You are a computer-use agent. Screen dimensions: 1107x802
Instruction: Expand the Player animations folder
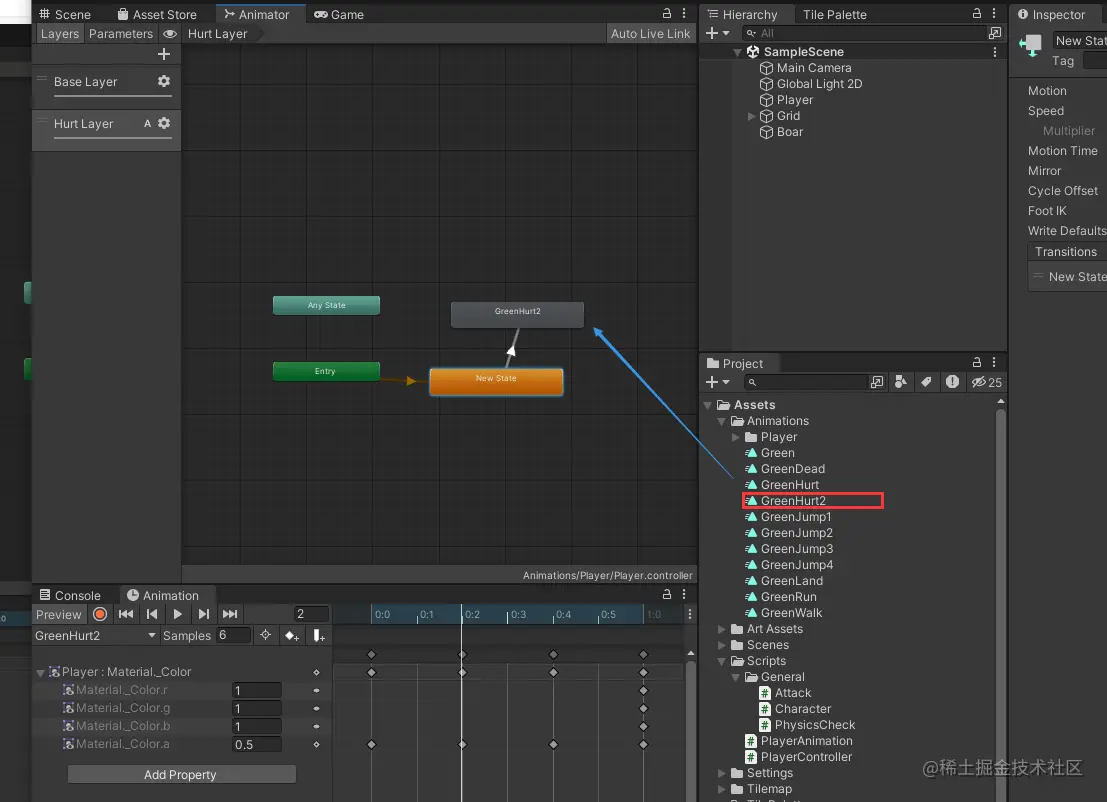coord(736,437)
